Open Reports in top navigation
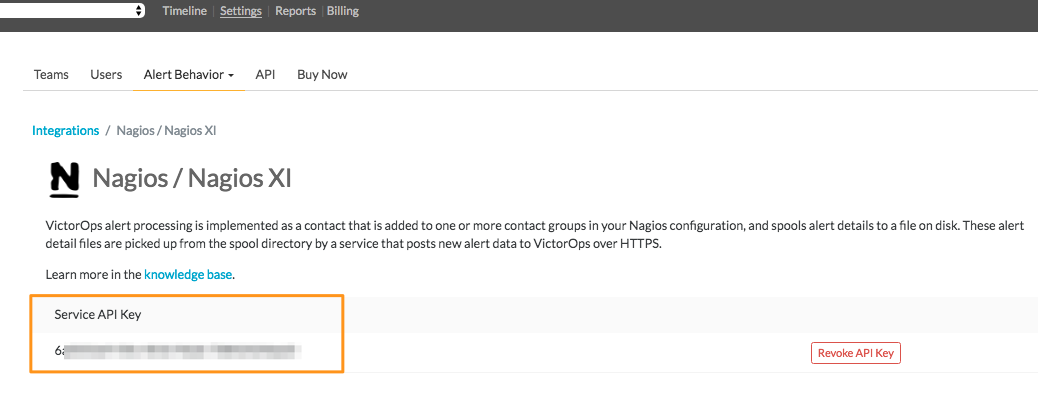 [295, 11]
